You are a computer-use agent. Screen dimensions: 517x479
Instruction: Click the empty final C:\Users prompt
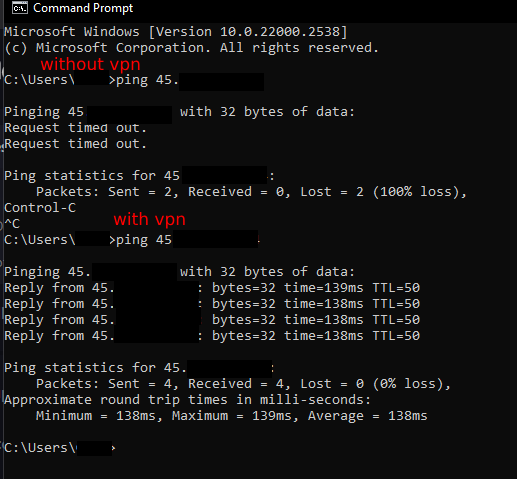(60, 448)
